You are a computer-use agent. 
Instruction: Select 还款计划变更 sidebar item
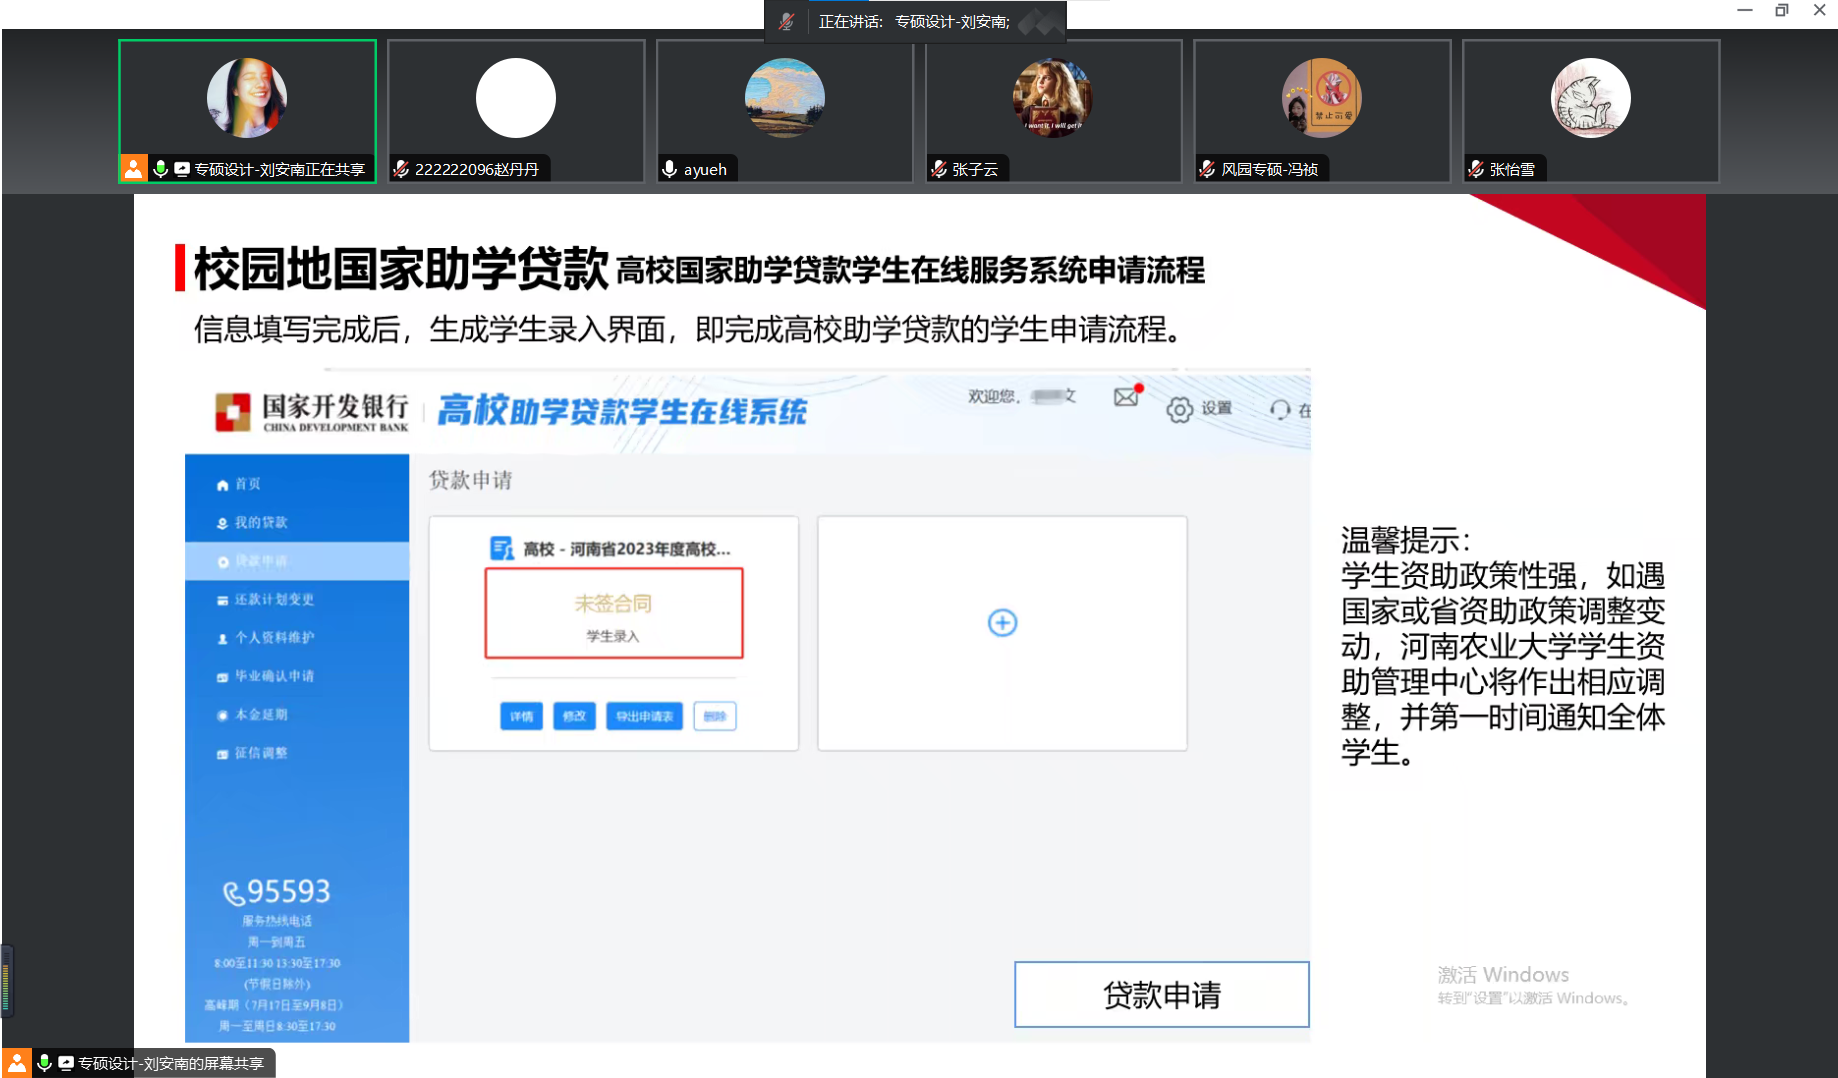click(x=273, y=599)
